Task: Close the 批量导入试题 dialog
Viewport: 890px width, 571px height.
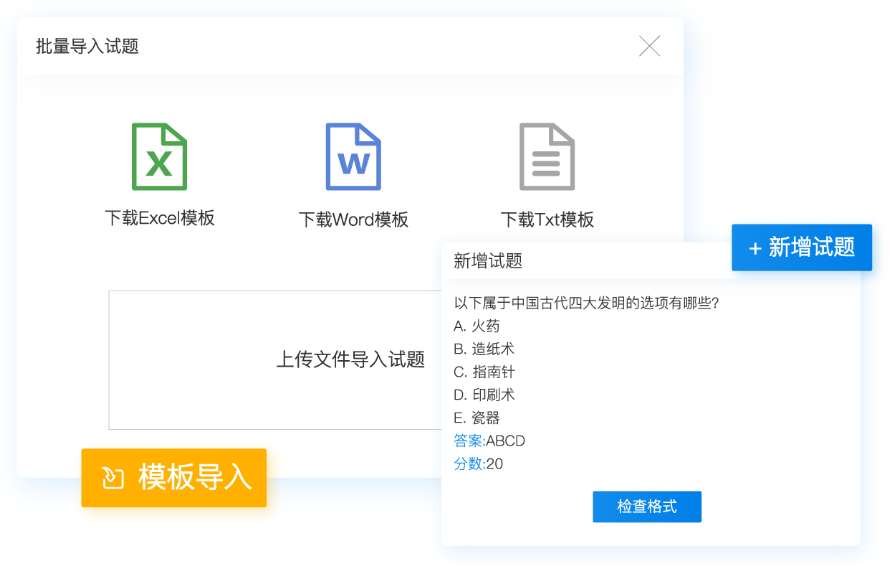Action: pyautogui.click(x=650, y=46)
